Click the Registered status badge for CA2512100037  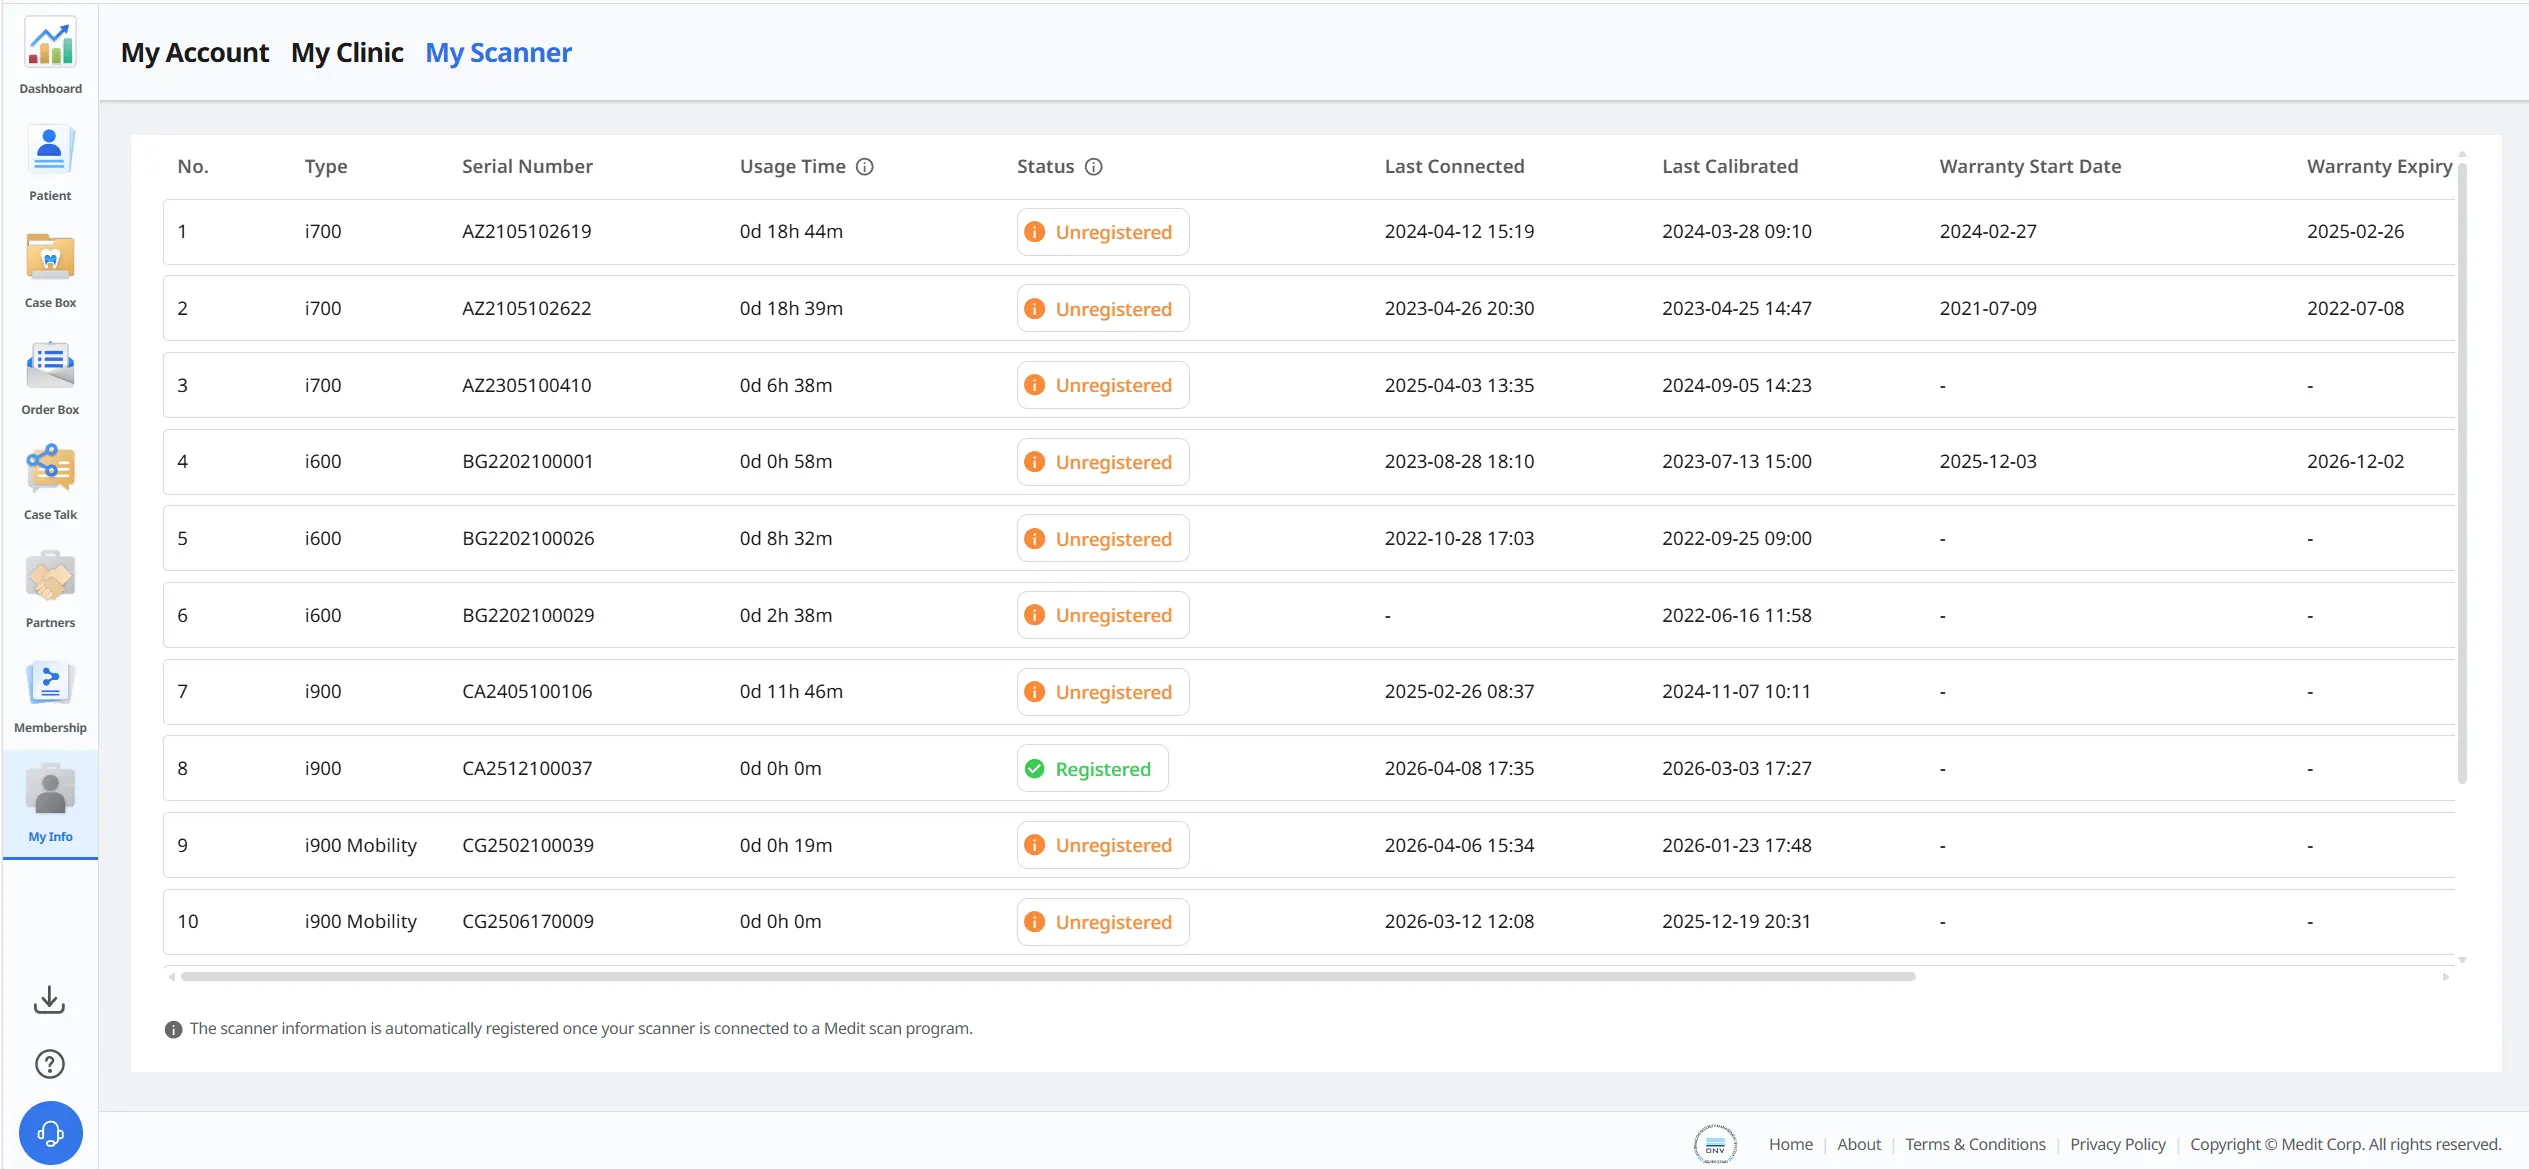1092,769
